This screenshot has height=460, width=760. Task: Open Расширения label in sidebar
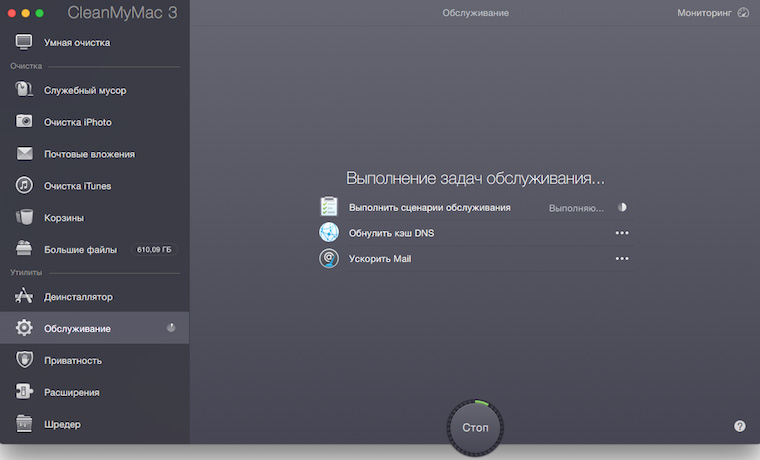72,393
